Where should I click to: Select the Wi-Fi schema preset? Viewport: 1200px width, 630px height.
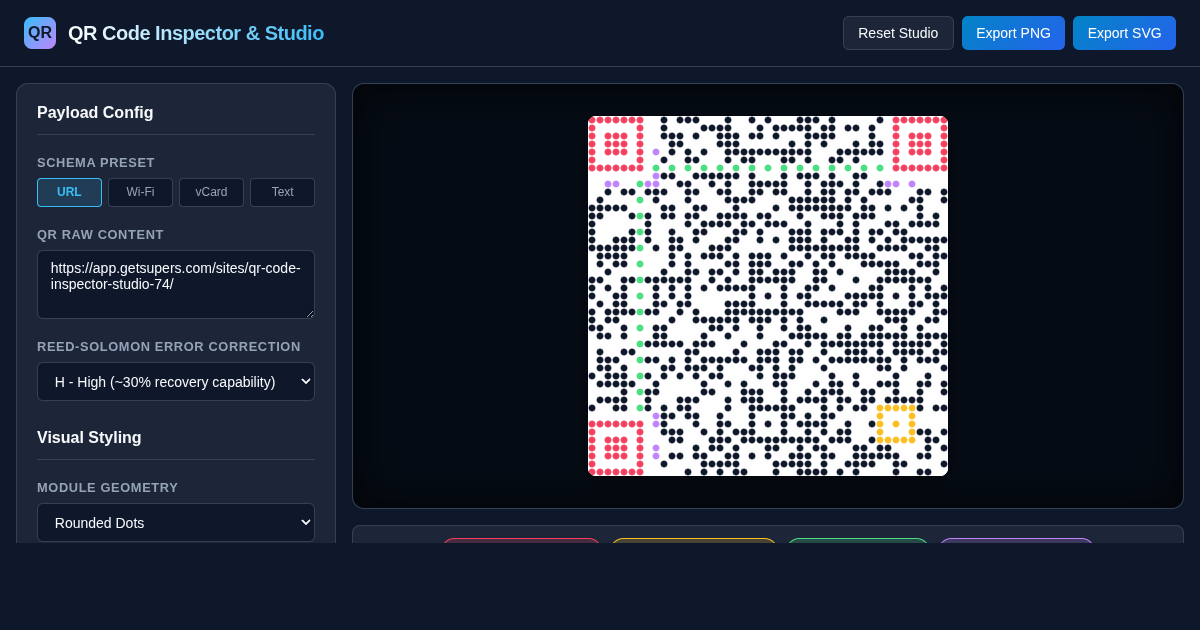pyautogui.click(x=140, y=192)
